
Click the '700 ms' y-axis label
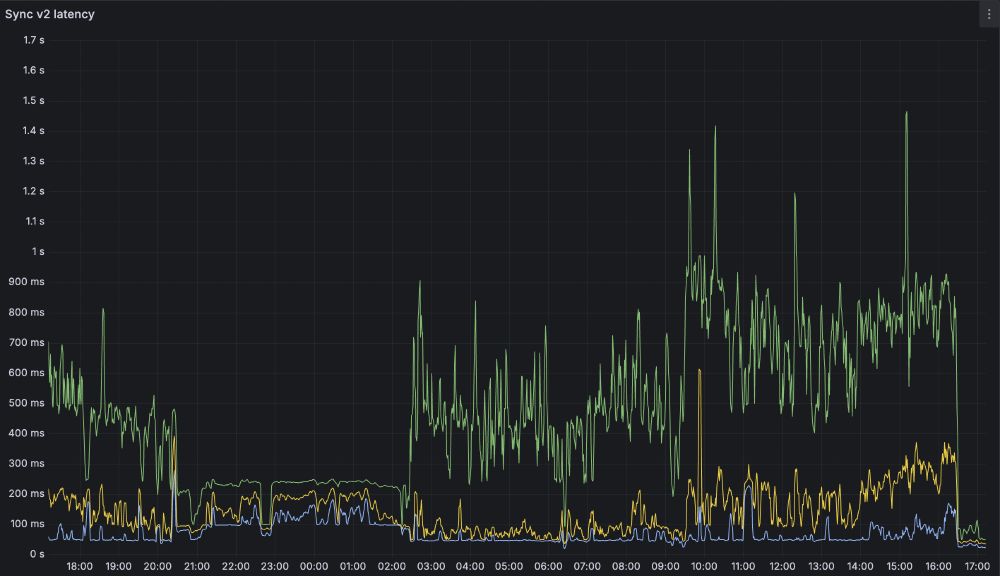[27, 343]
